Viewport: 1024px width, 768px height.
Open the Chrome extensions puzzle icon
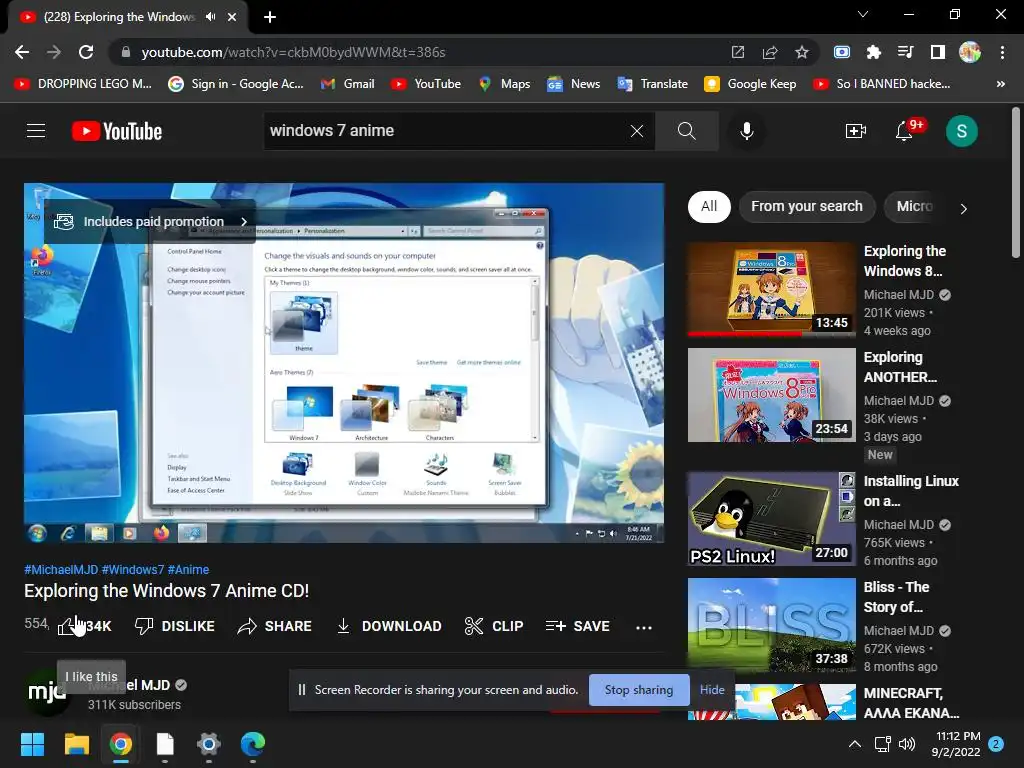[x=874, y=52]
